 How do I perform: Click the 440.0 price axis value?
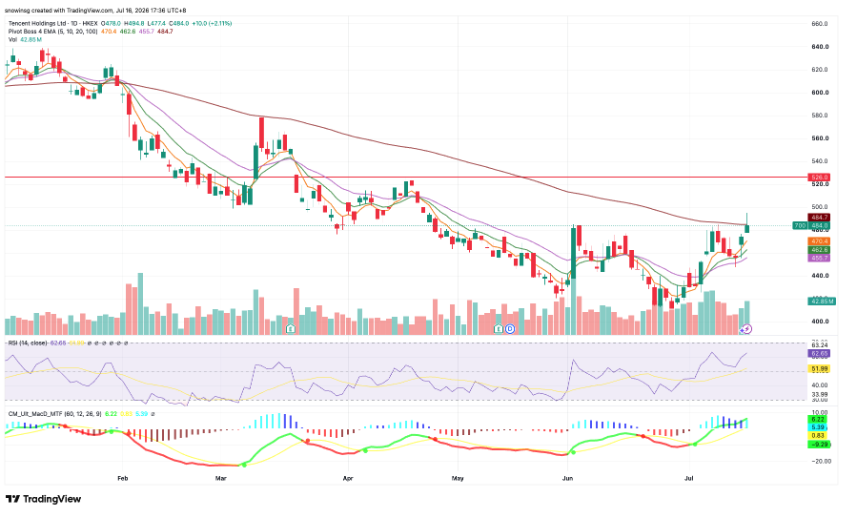coord(820,276)
